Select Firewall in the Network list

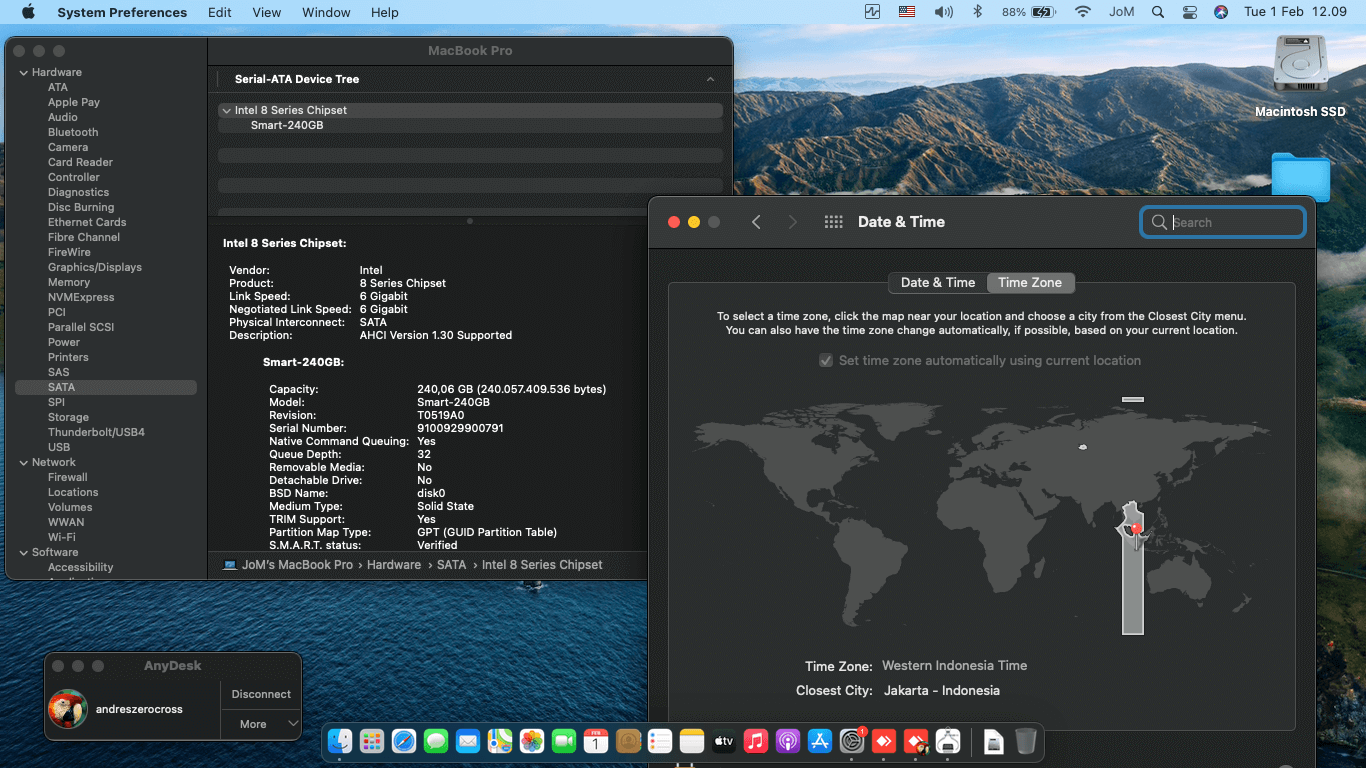tap(68, 477)
